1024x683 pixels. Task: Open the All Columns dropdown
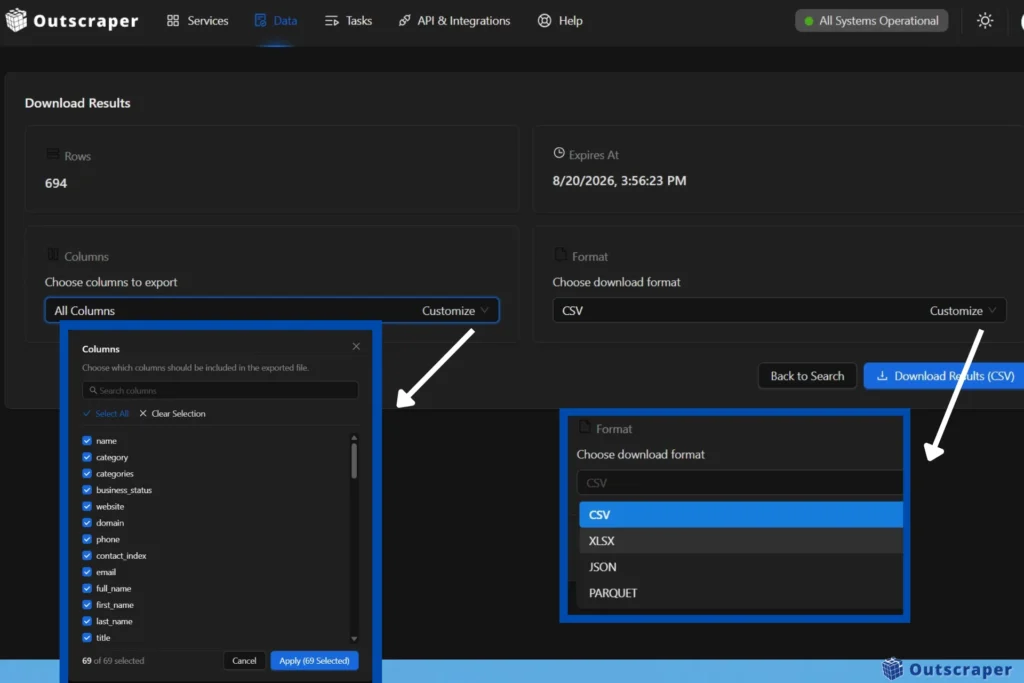(272, 310)
